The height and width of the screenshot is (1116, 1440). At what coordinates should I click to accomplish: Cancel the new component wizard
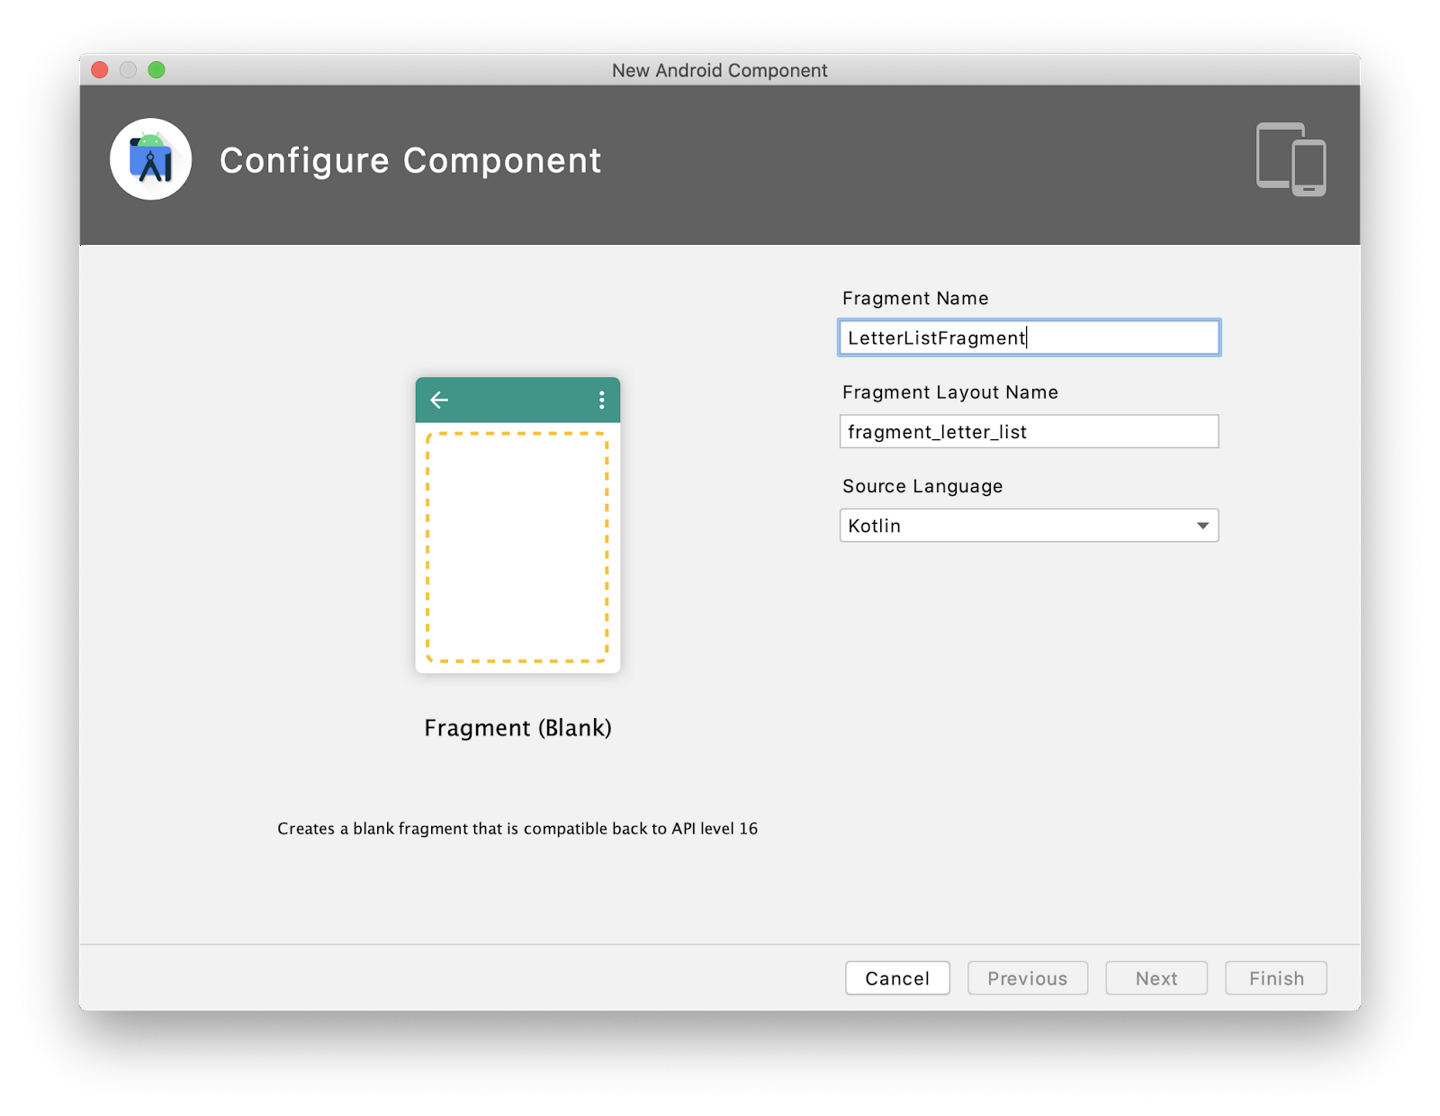click(x=897, y=977)
